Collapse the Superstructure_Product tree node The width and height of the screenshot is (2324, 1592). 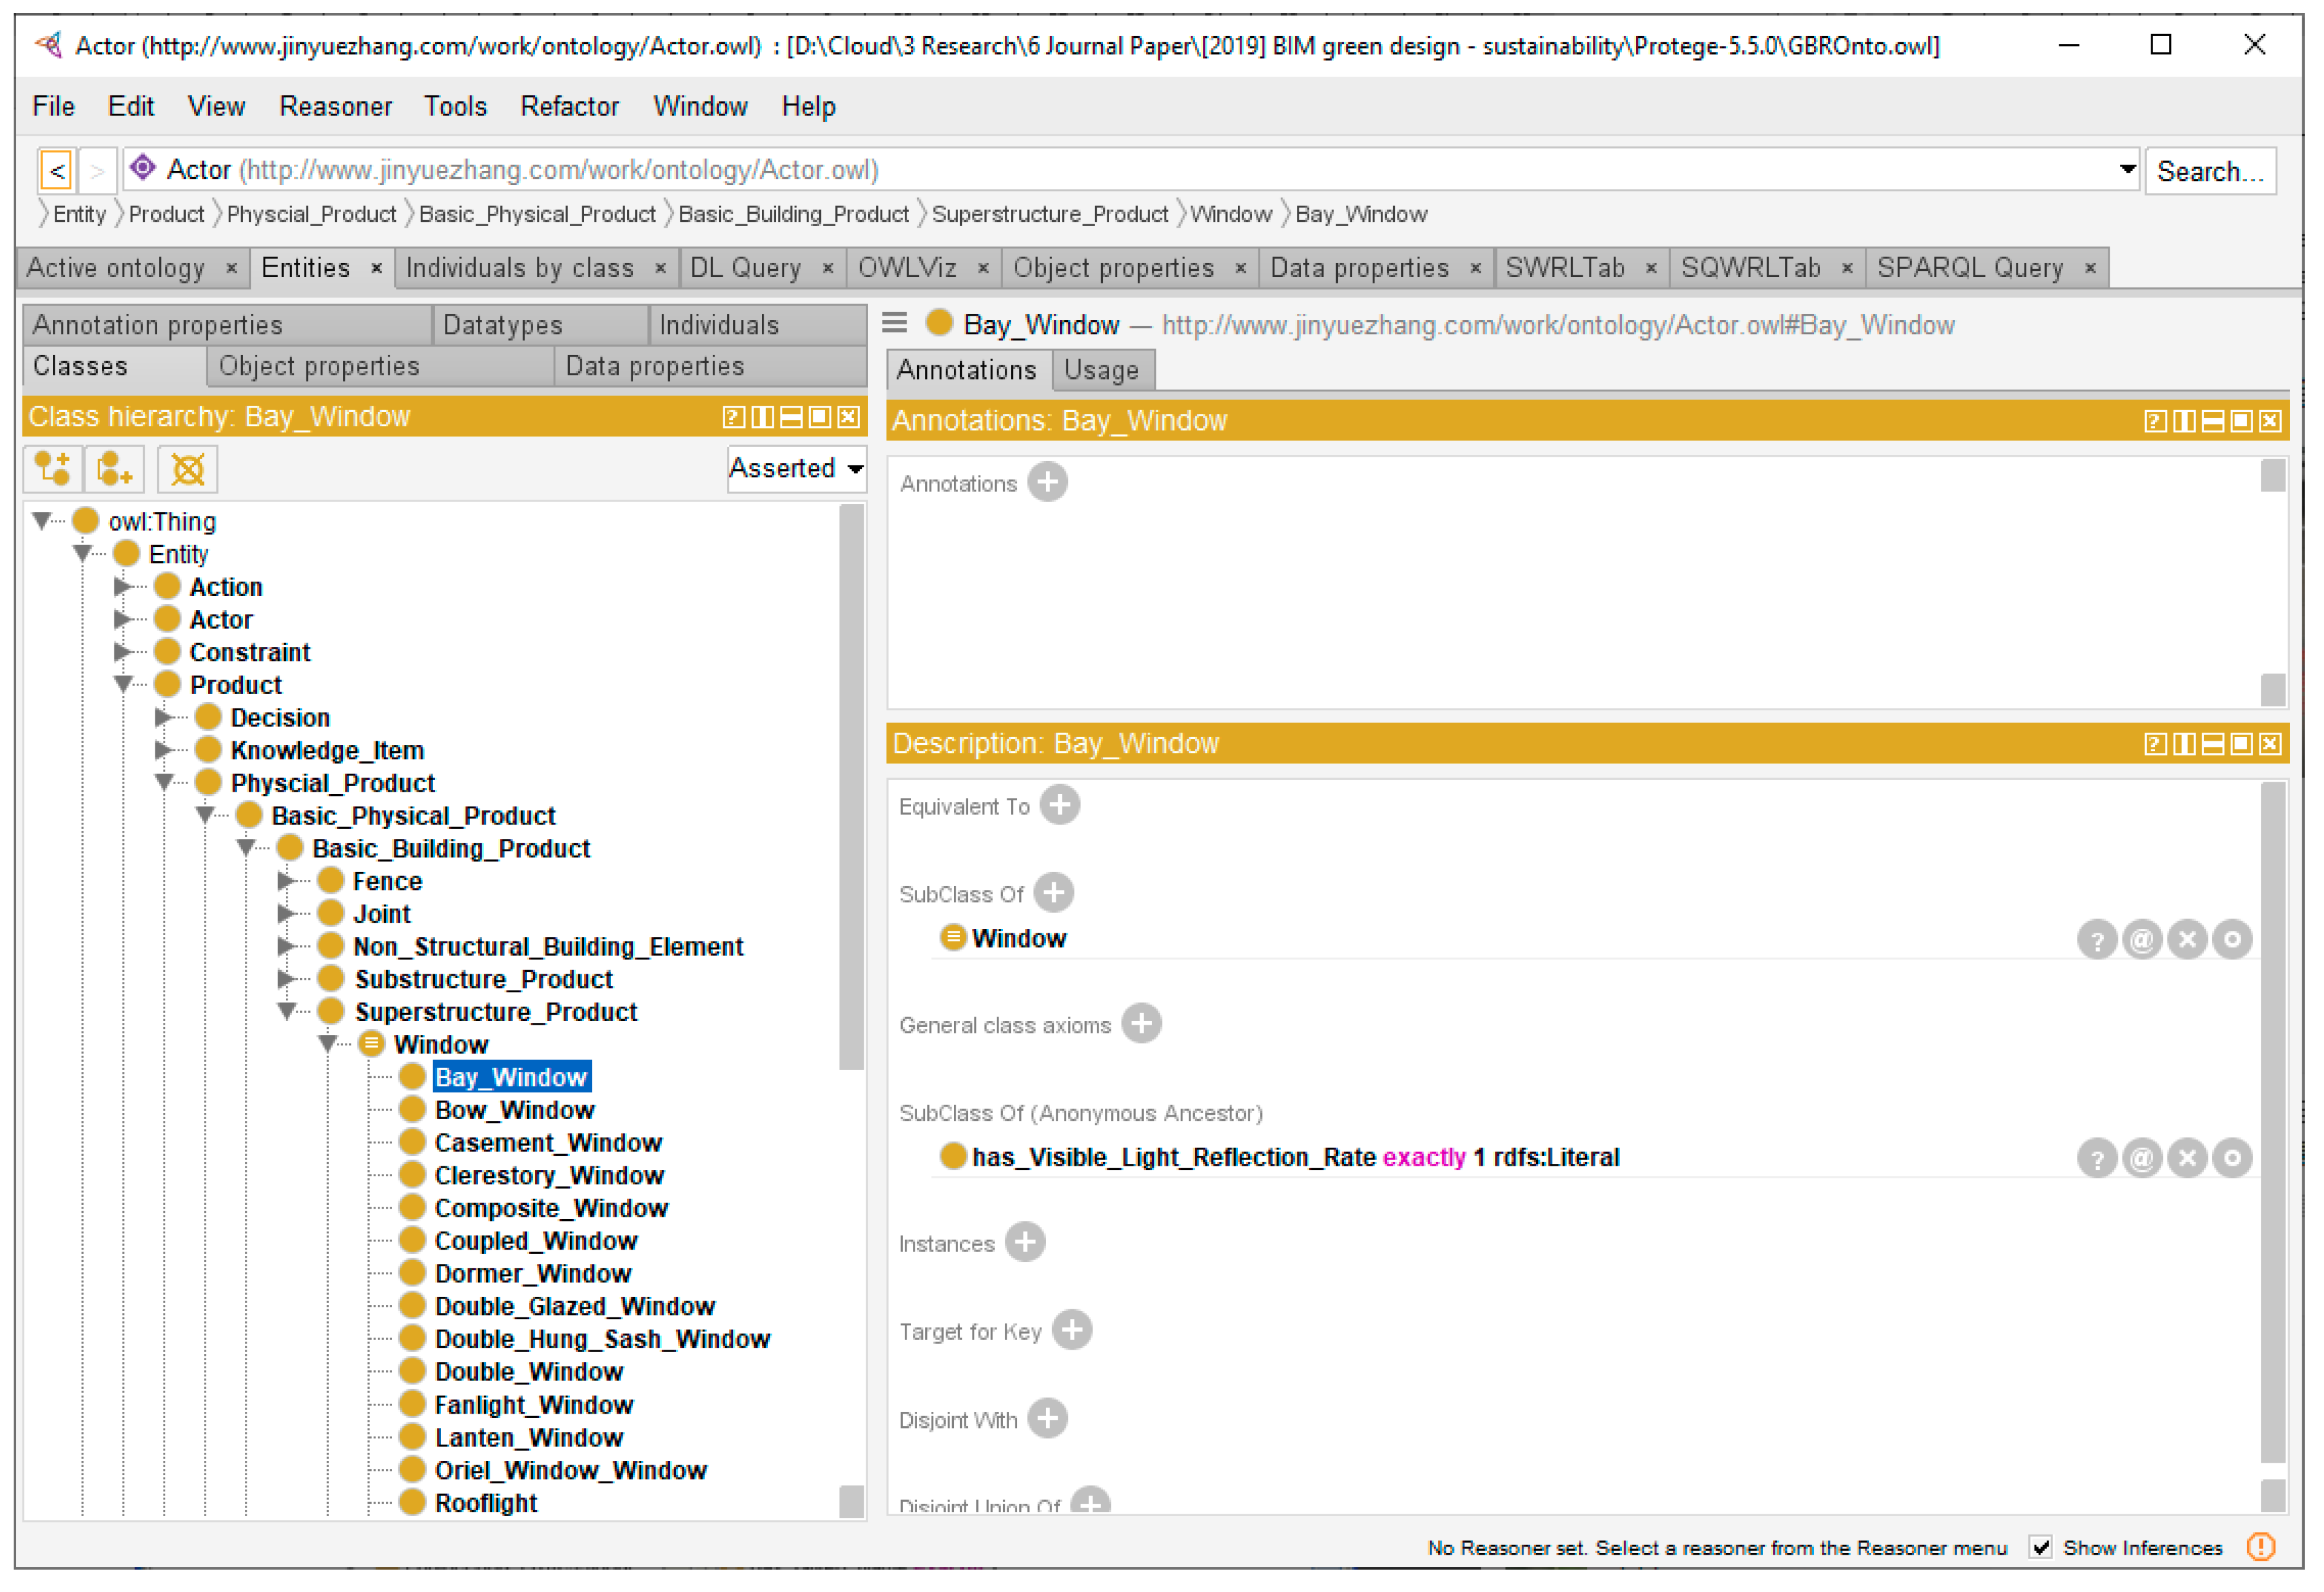tap(287, 1012)
